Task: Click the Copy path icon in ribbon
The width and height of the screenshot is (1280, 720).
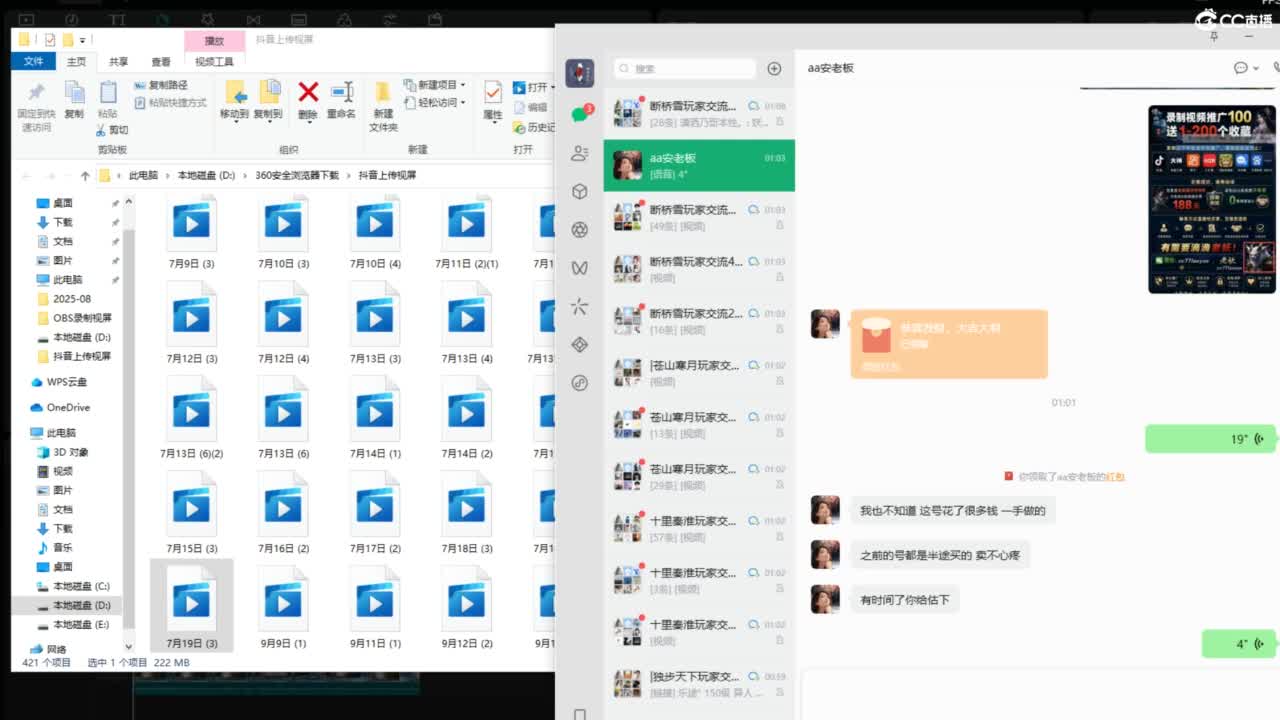Action: point(140,86)
